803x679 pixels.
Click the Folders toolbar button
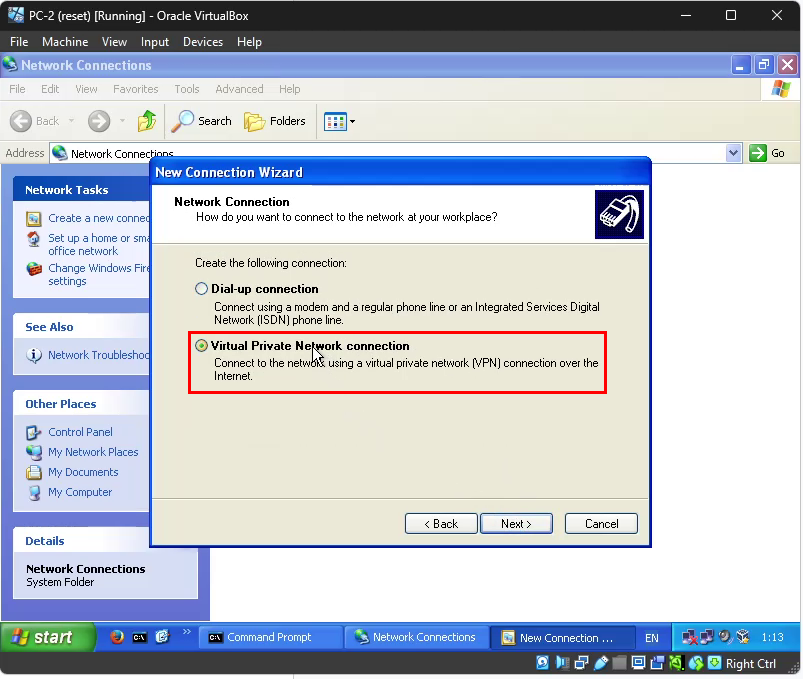(x=274, y=121)
